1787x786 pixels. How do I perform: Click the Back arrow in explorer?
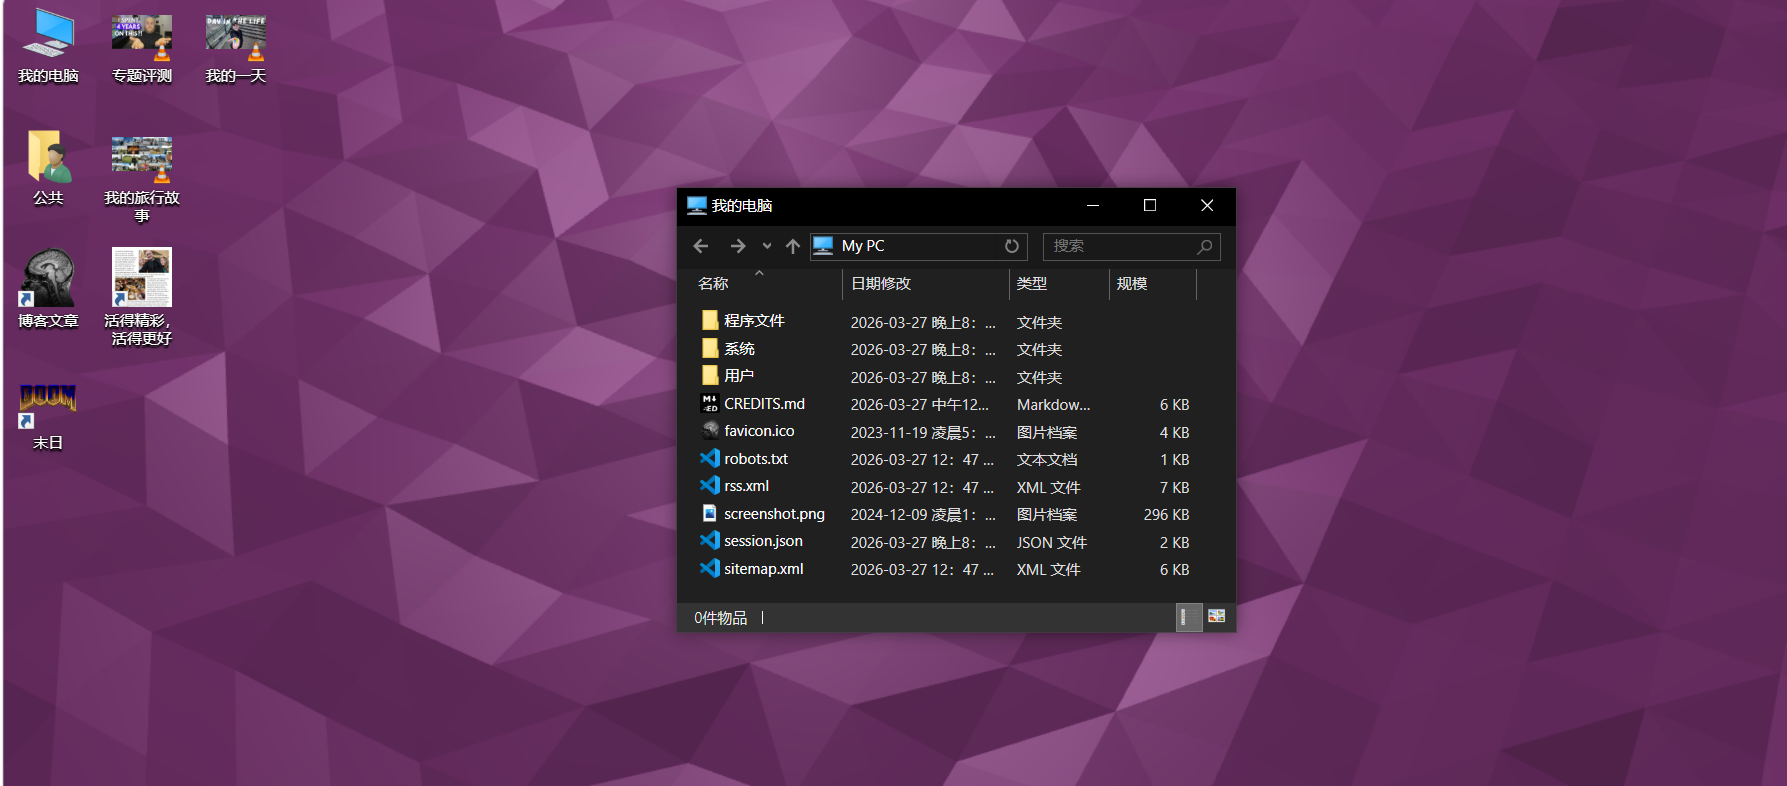coord(701,246)
